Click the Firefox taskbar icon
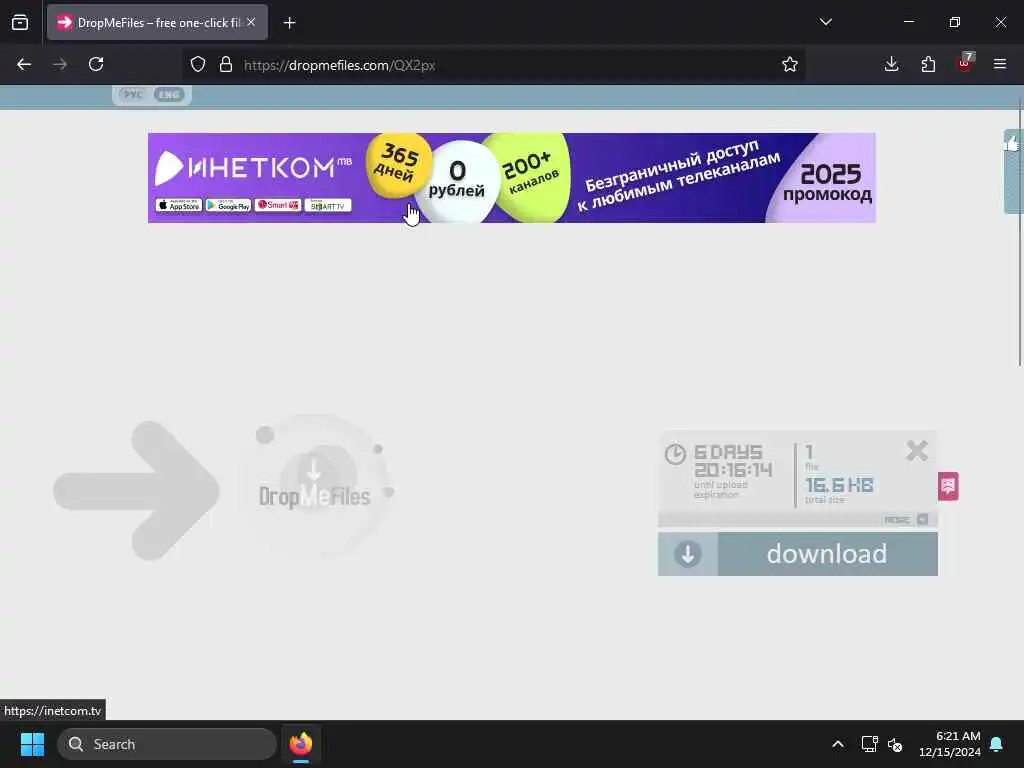The height and width of the screenshot is (768, 1024). pyautogui.click(x=301, y=744)
